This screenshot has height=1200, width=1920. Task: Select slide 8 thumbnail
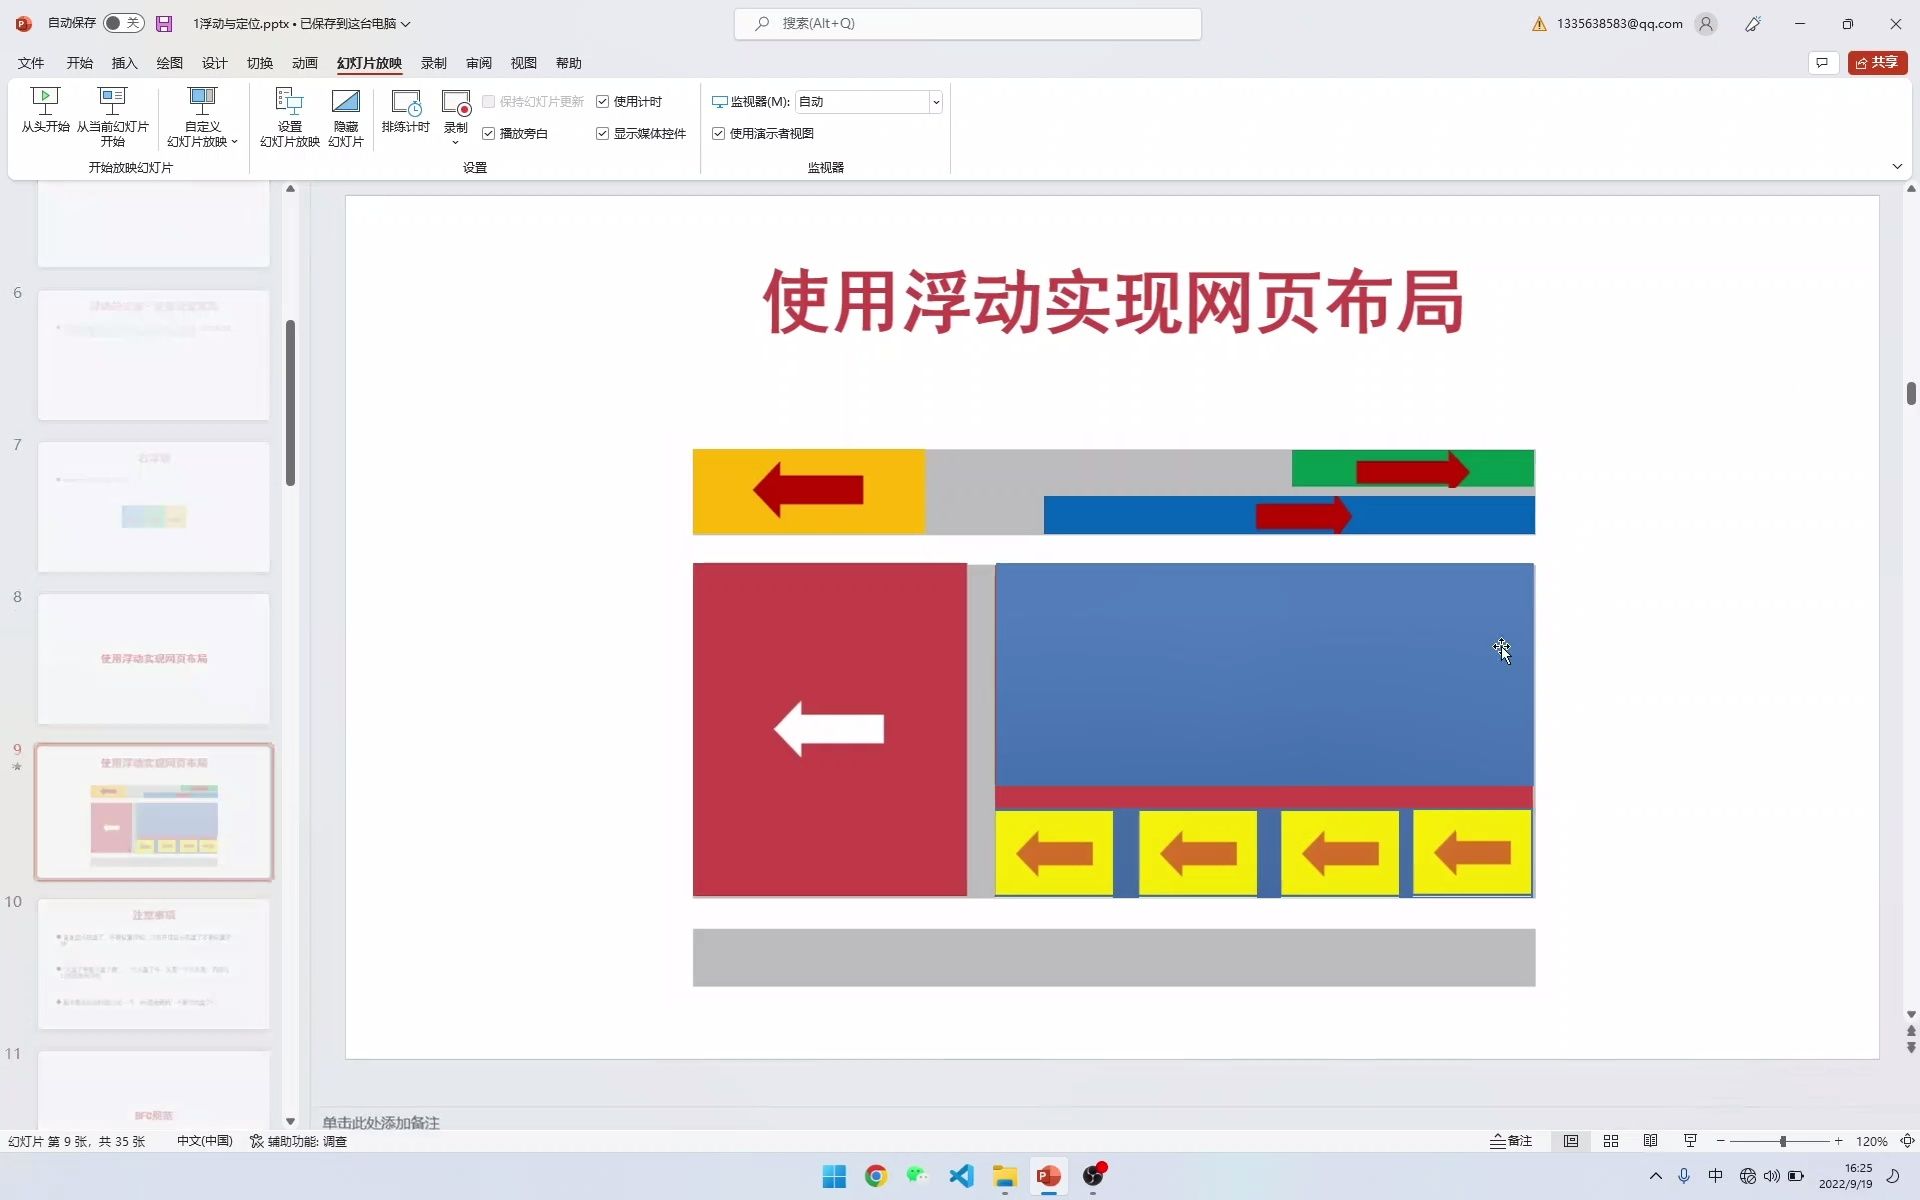[x=154, y=659]
